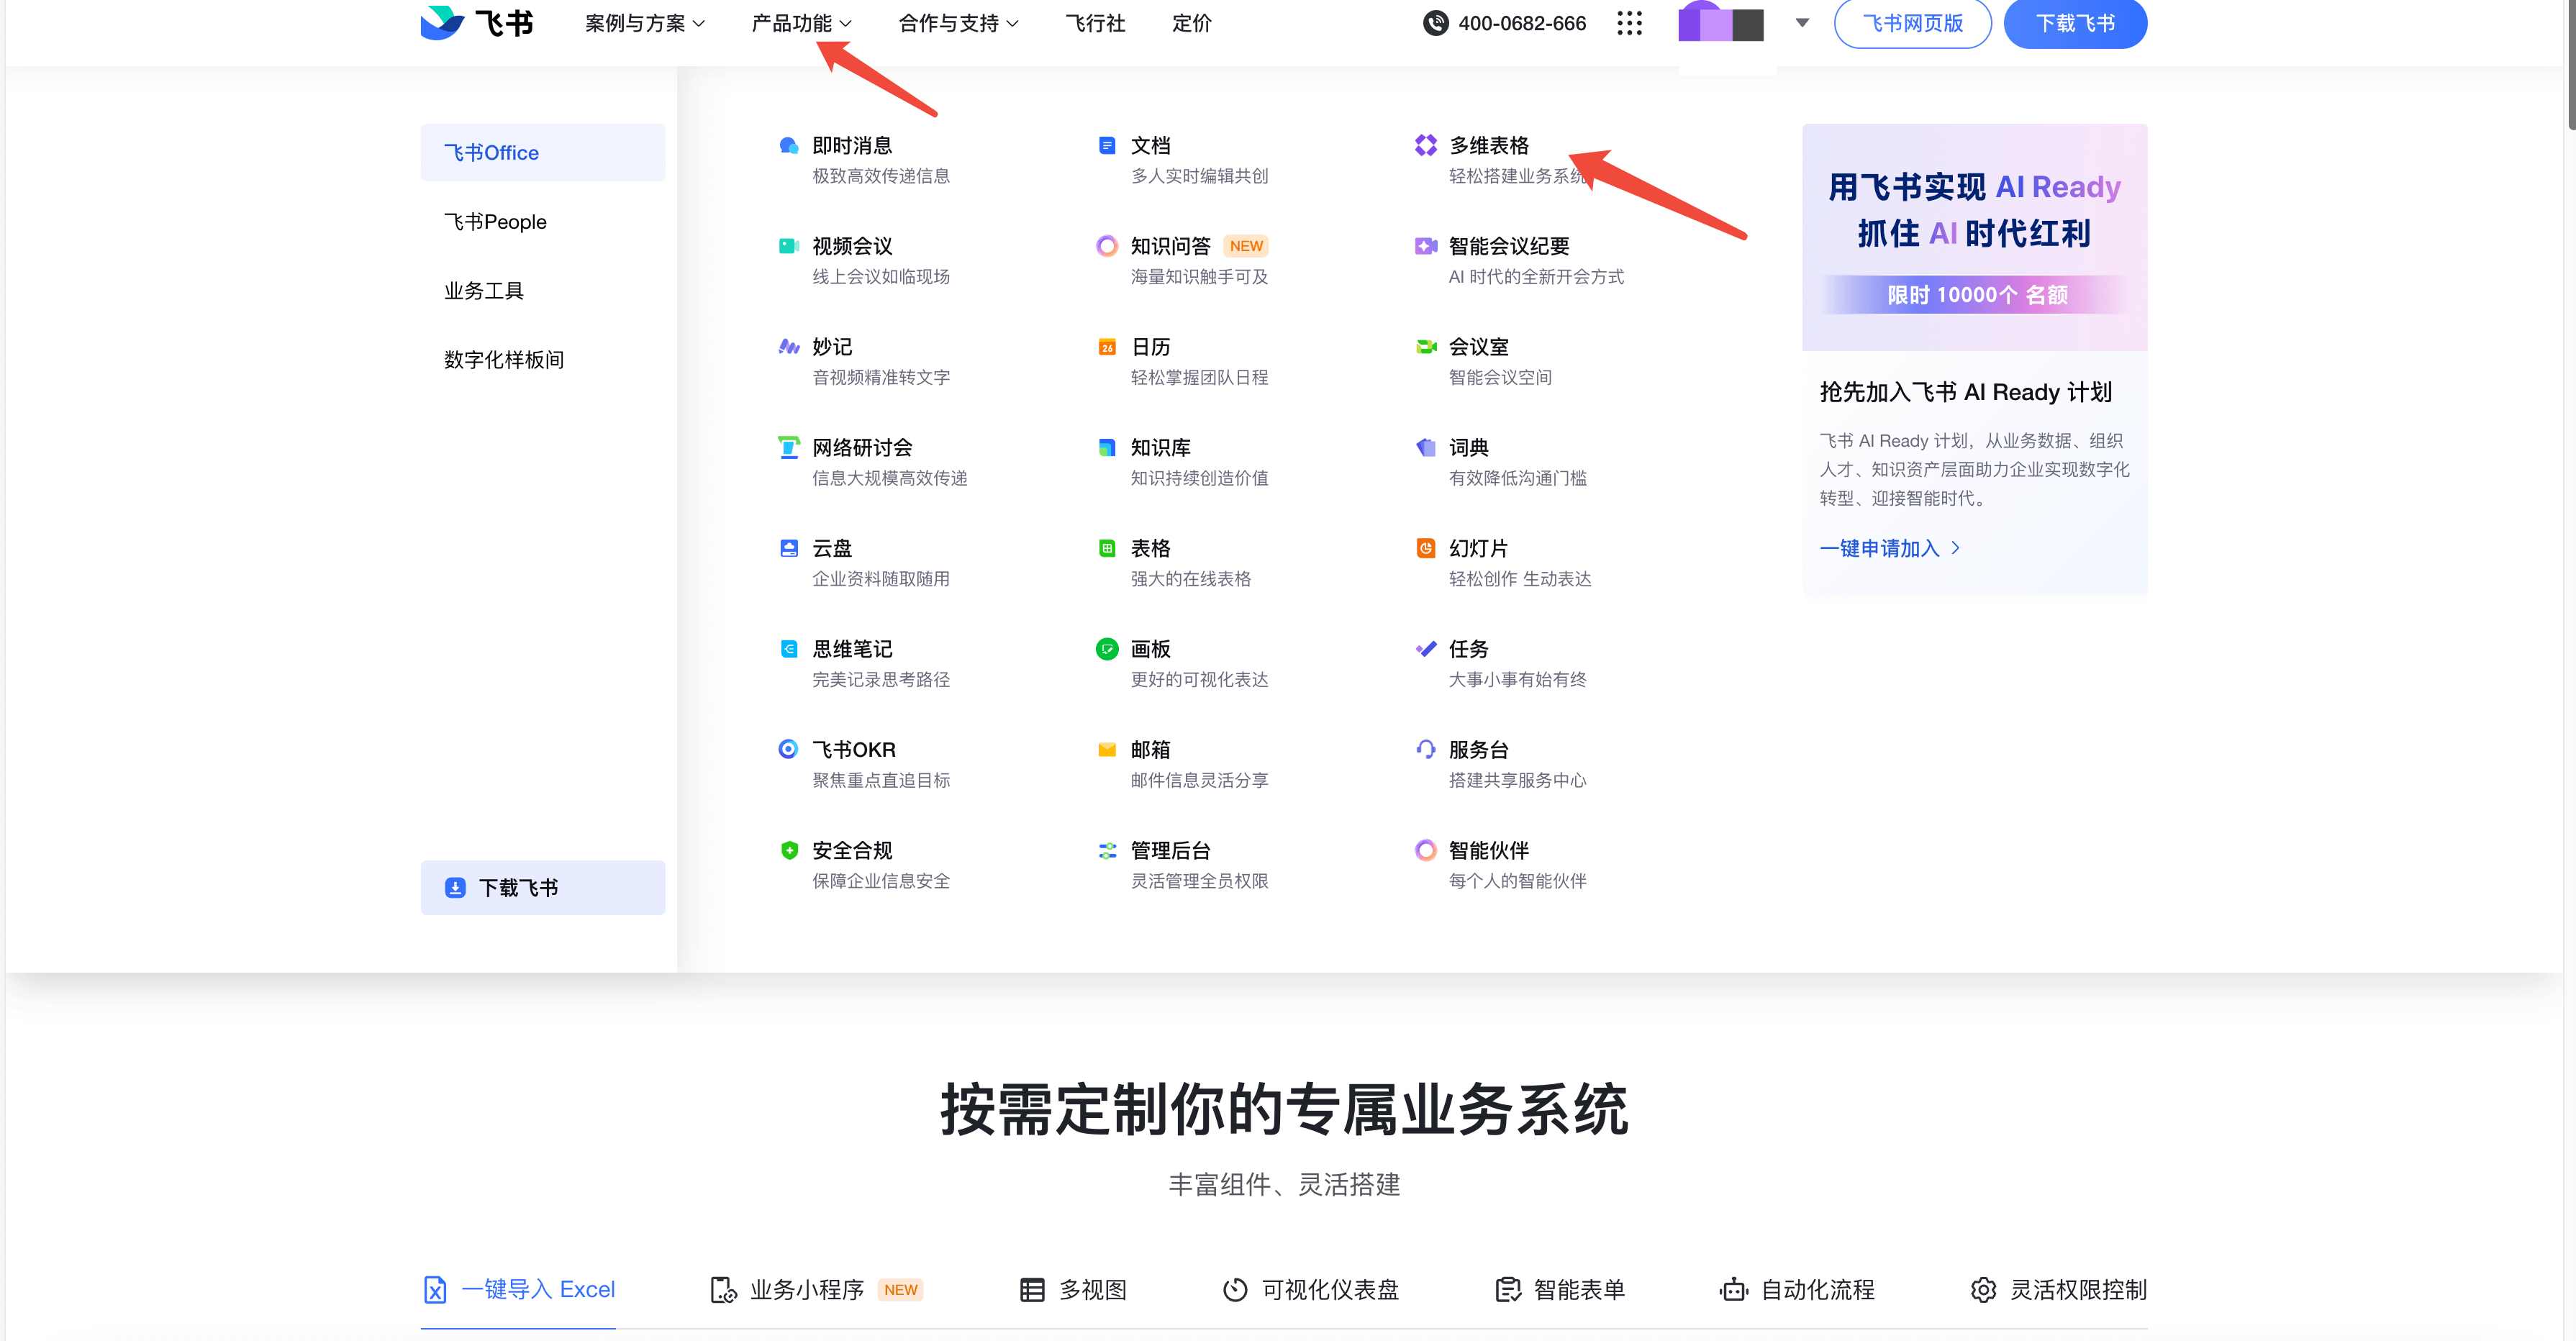Click the 飞书网页版 button
This screenshot has width=2576, height=1341.
pyautogui.click(x=1912, y=23)
